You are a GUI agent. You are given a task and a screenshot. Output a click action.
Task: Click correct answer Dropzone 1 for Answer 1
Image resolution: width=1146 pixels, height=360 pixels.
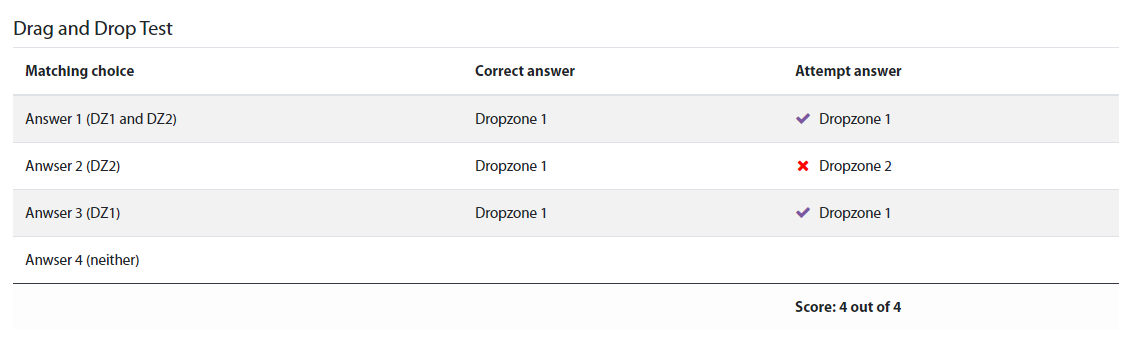click(511, 118)
